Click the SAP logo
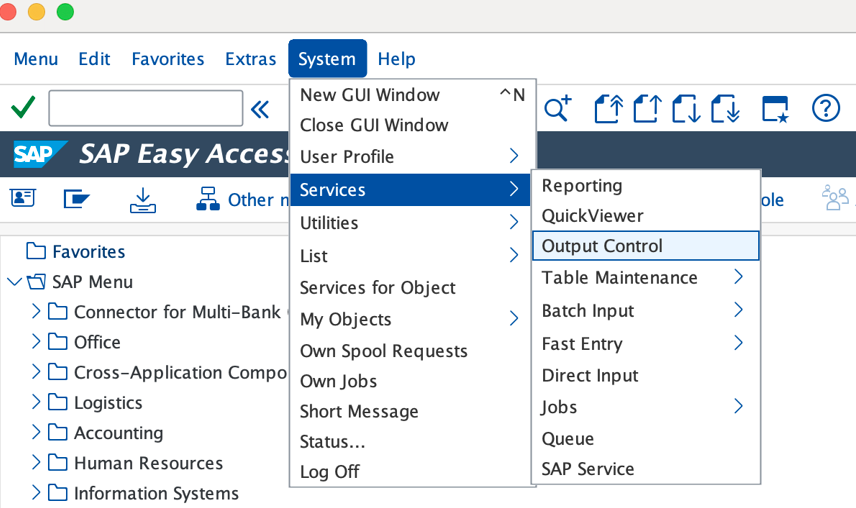 (x=39, y=154)
